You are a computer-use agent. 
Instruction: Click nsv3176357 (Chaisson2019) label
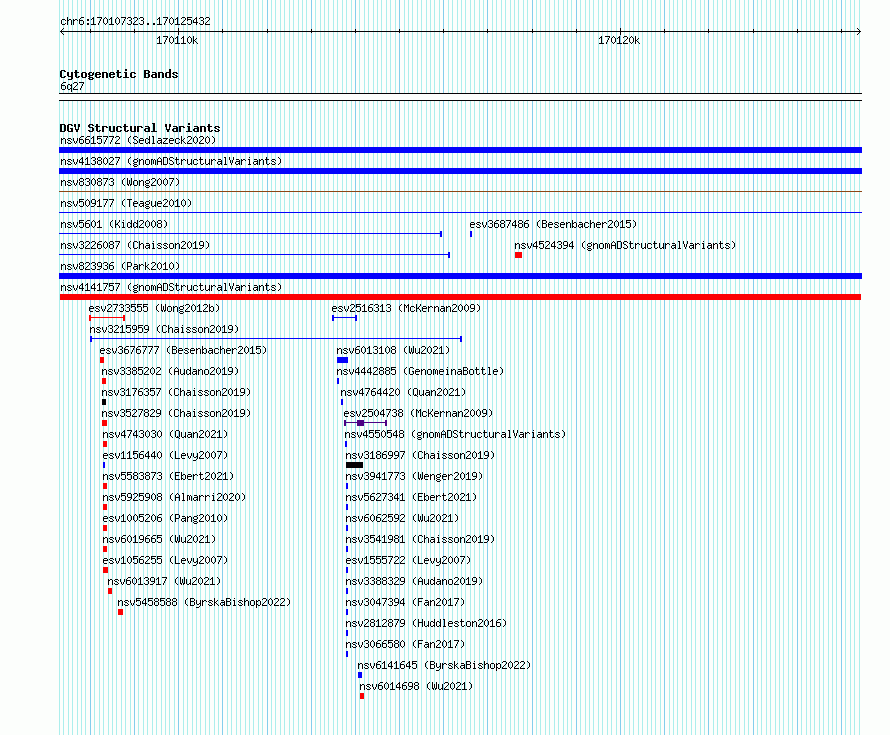pos(176,392)
